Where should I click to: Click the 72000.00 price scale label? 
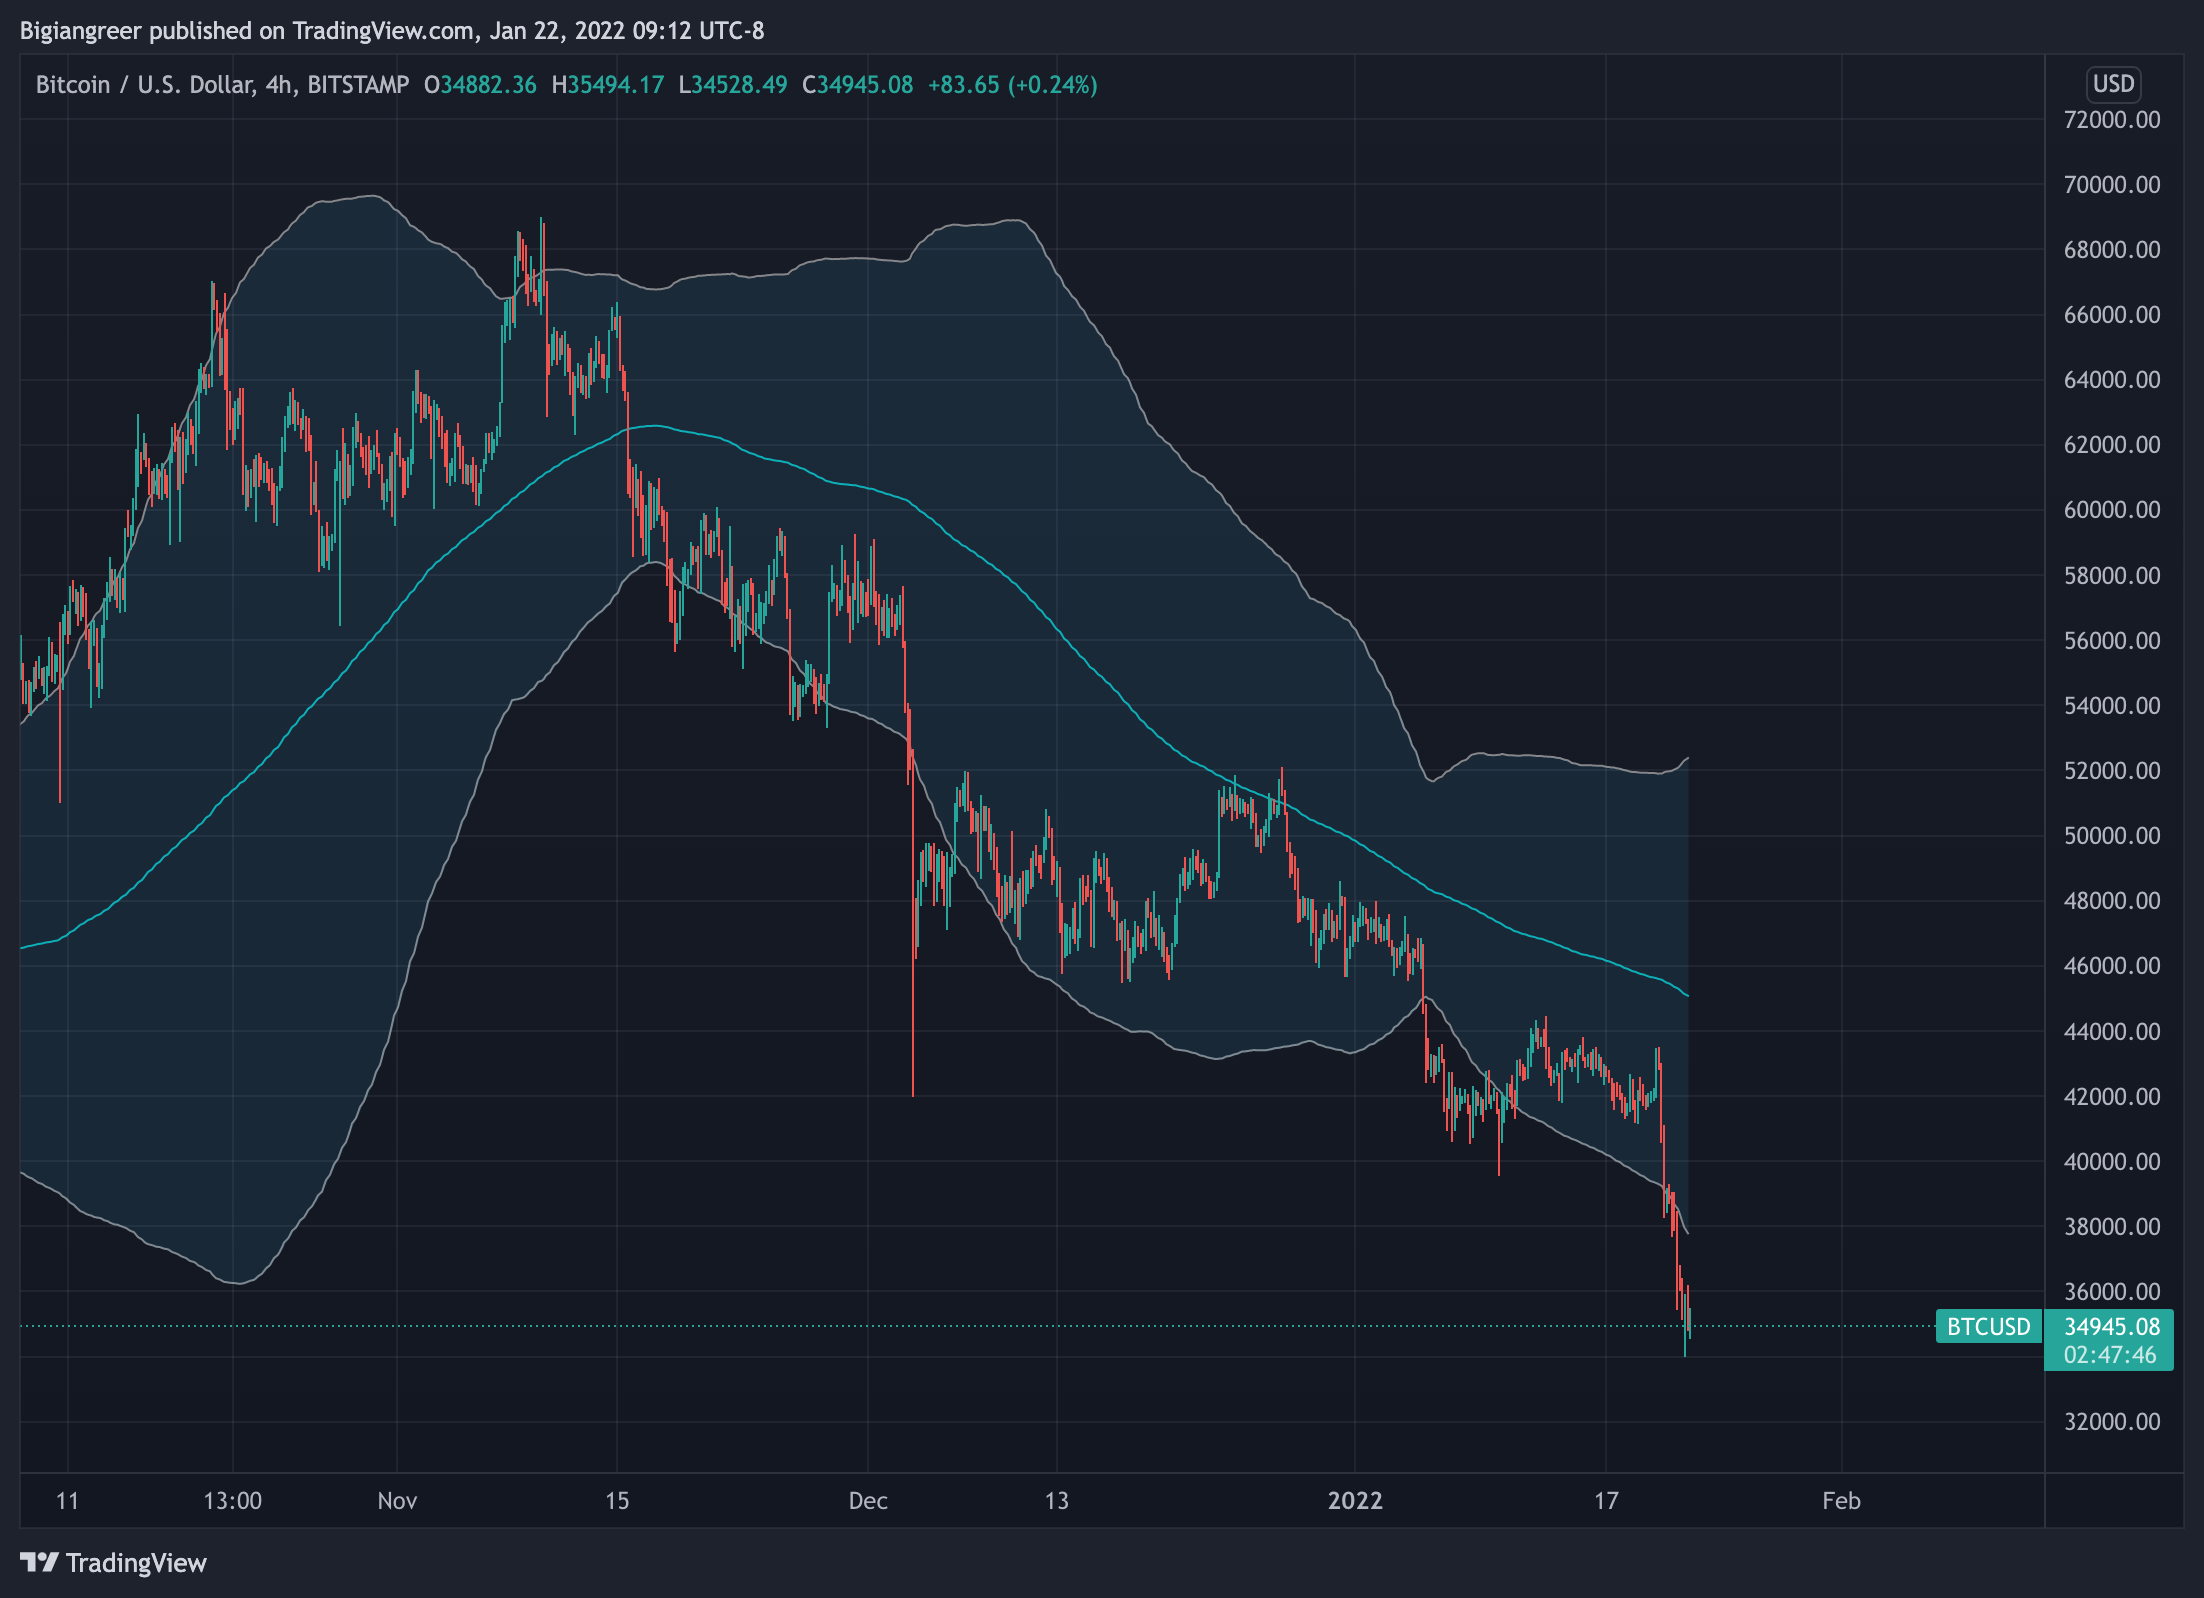coord(2111,120)
